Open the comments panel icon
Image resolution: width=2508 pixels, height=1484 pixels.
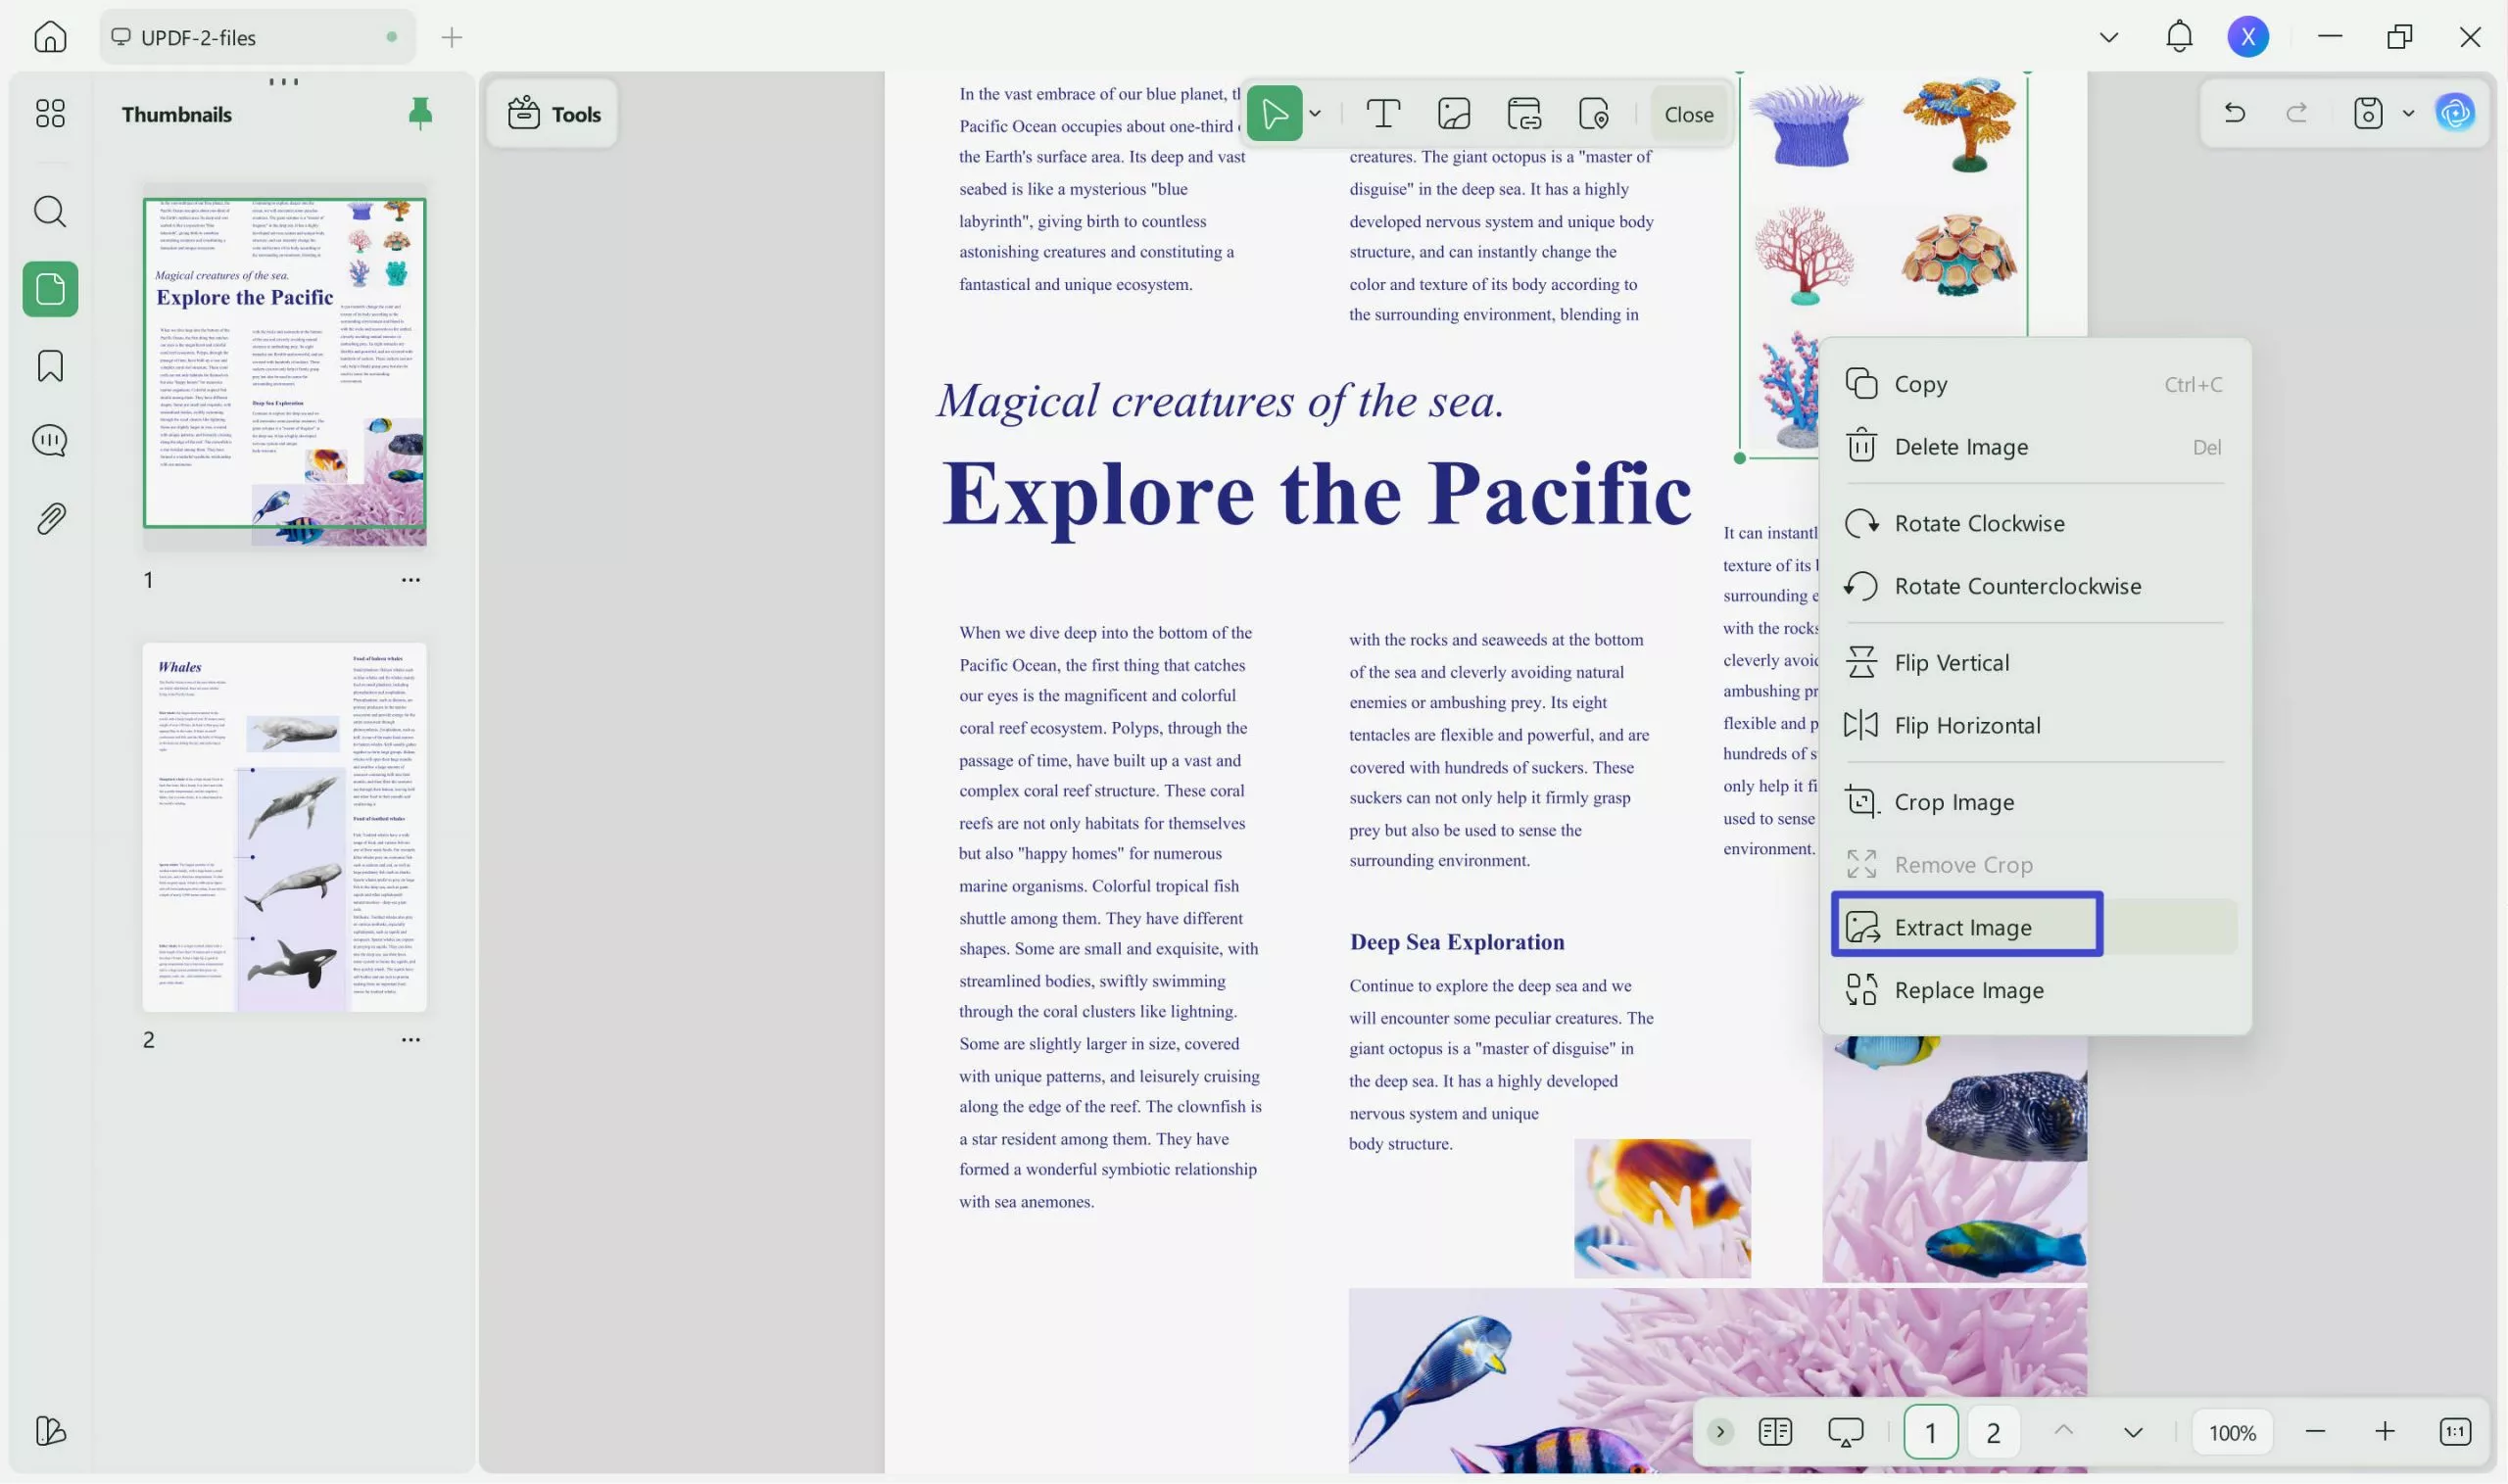[50, 440]
